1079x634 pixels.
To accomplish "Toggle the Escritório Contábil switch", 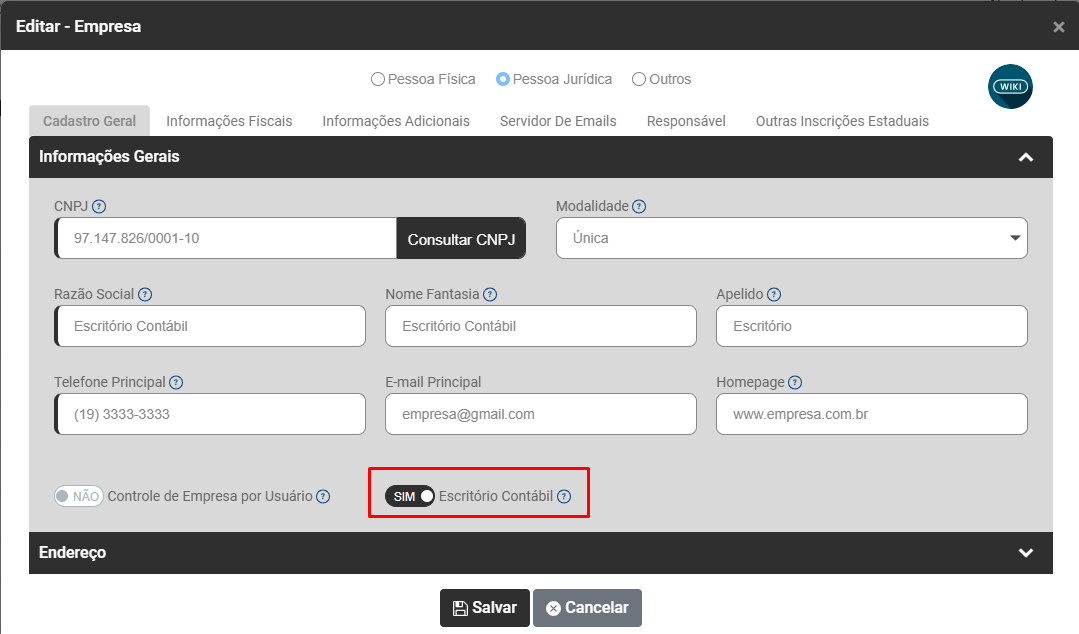I will [x=410, y=497].
